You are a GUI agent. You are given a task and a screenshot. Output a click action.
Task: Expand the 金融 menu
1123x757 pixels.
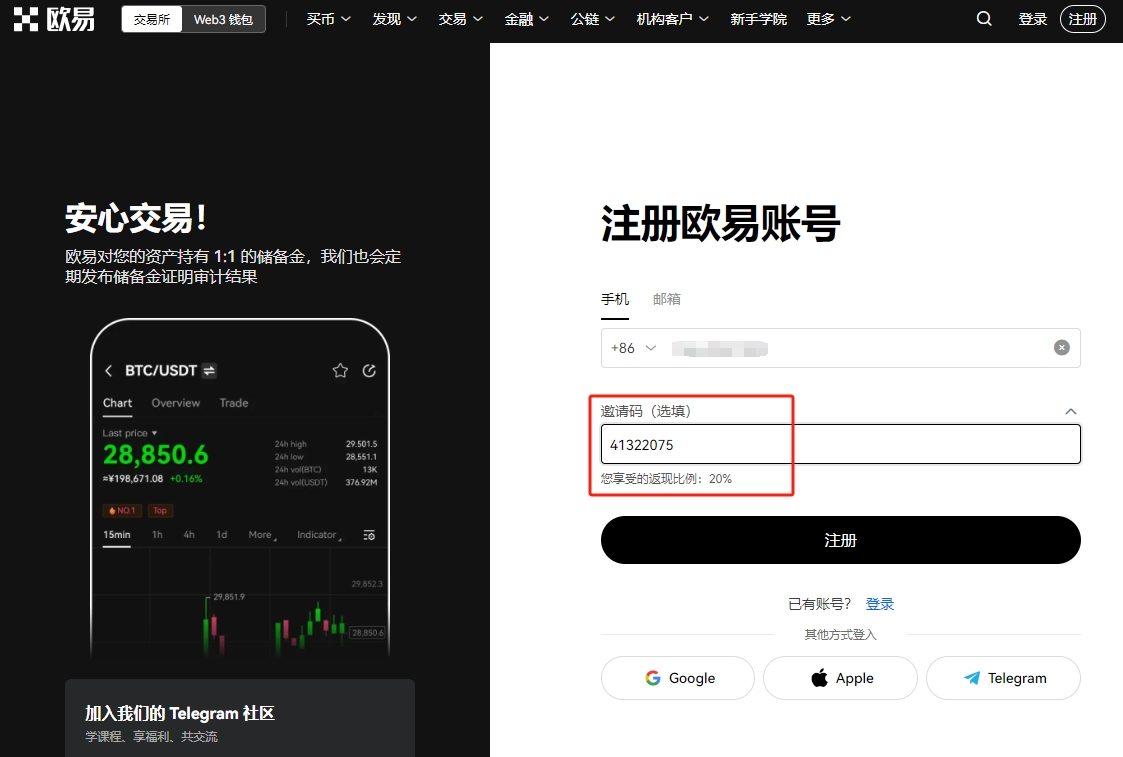click(x=526, y=19)
